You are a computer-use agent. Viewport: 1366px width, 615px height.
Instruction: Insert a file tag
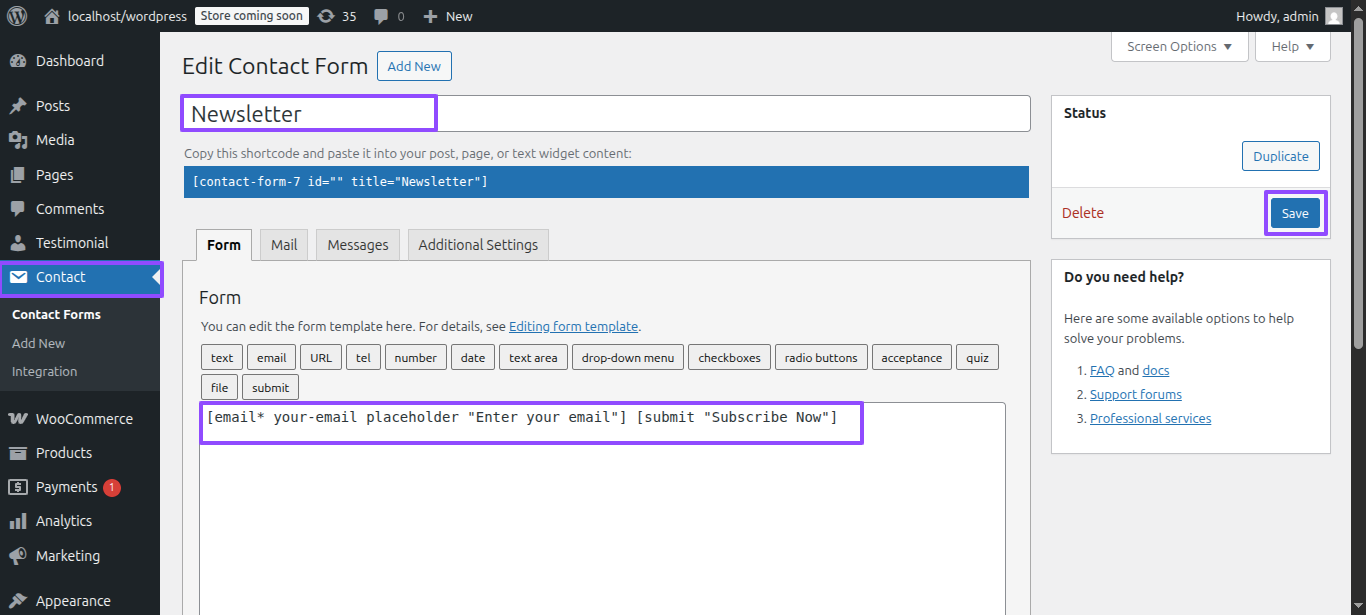pos(219,388)
